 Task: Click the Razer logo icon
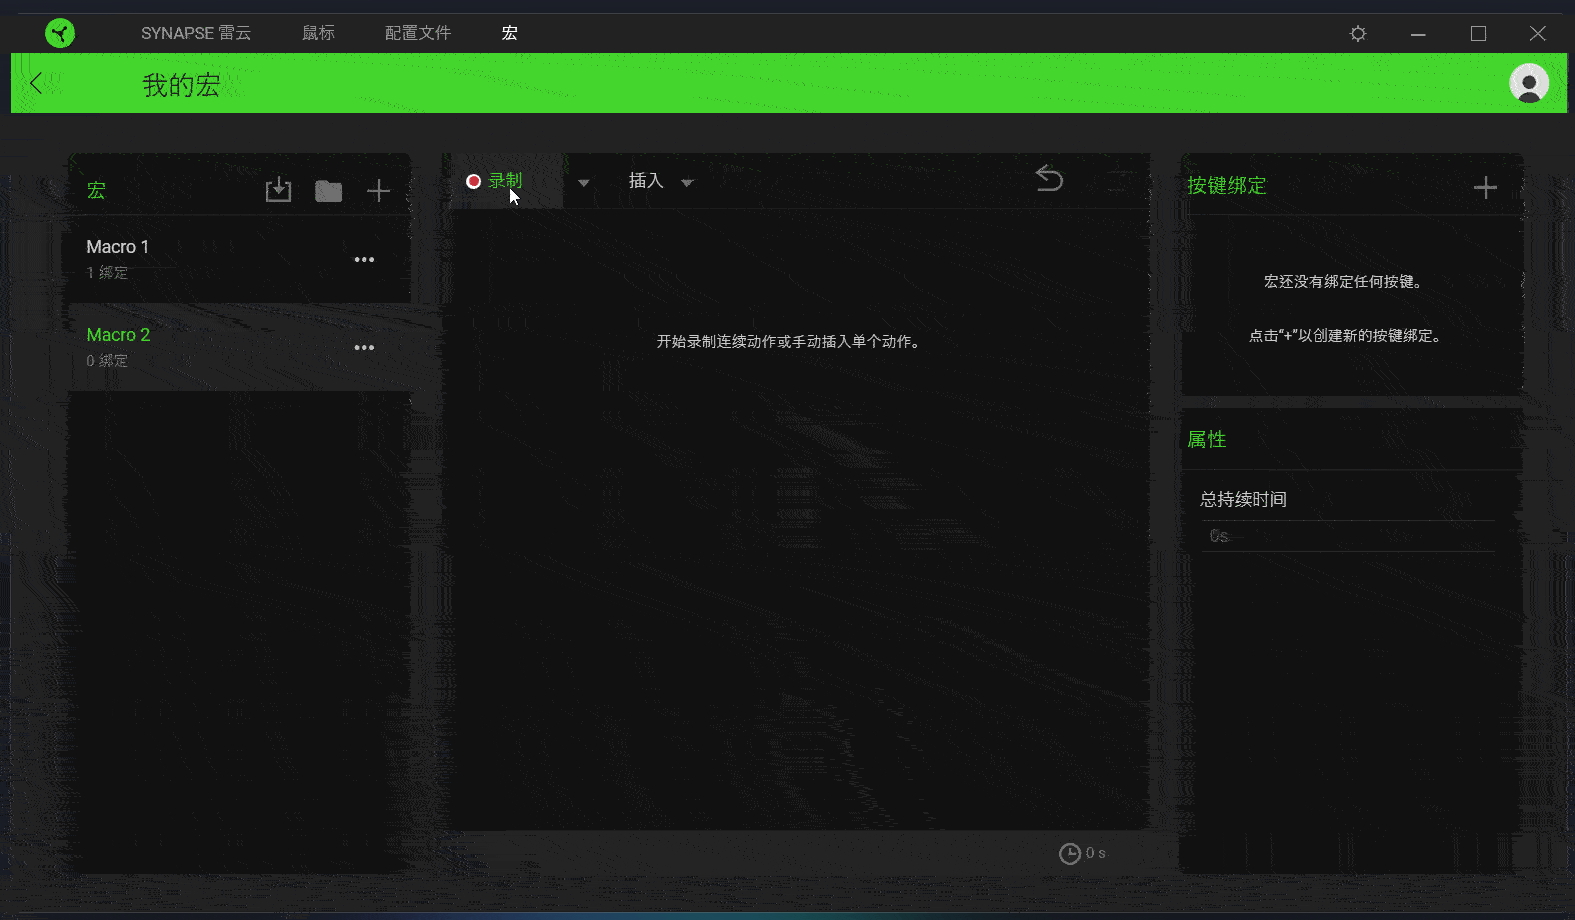point(60,33)
